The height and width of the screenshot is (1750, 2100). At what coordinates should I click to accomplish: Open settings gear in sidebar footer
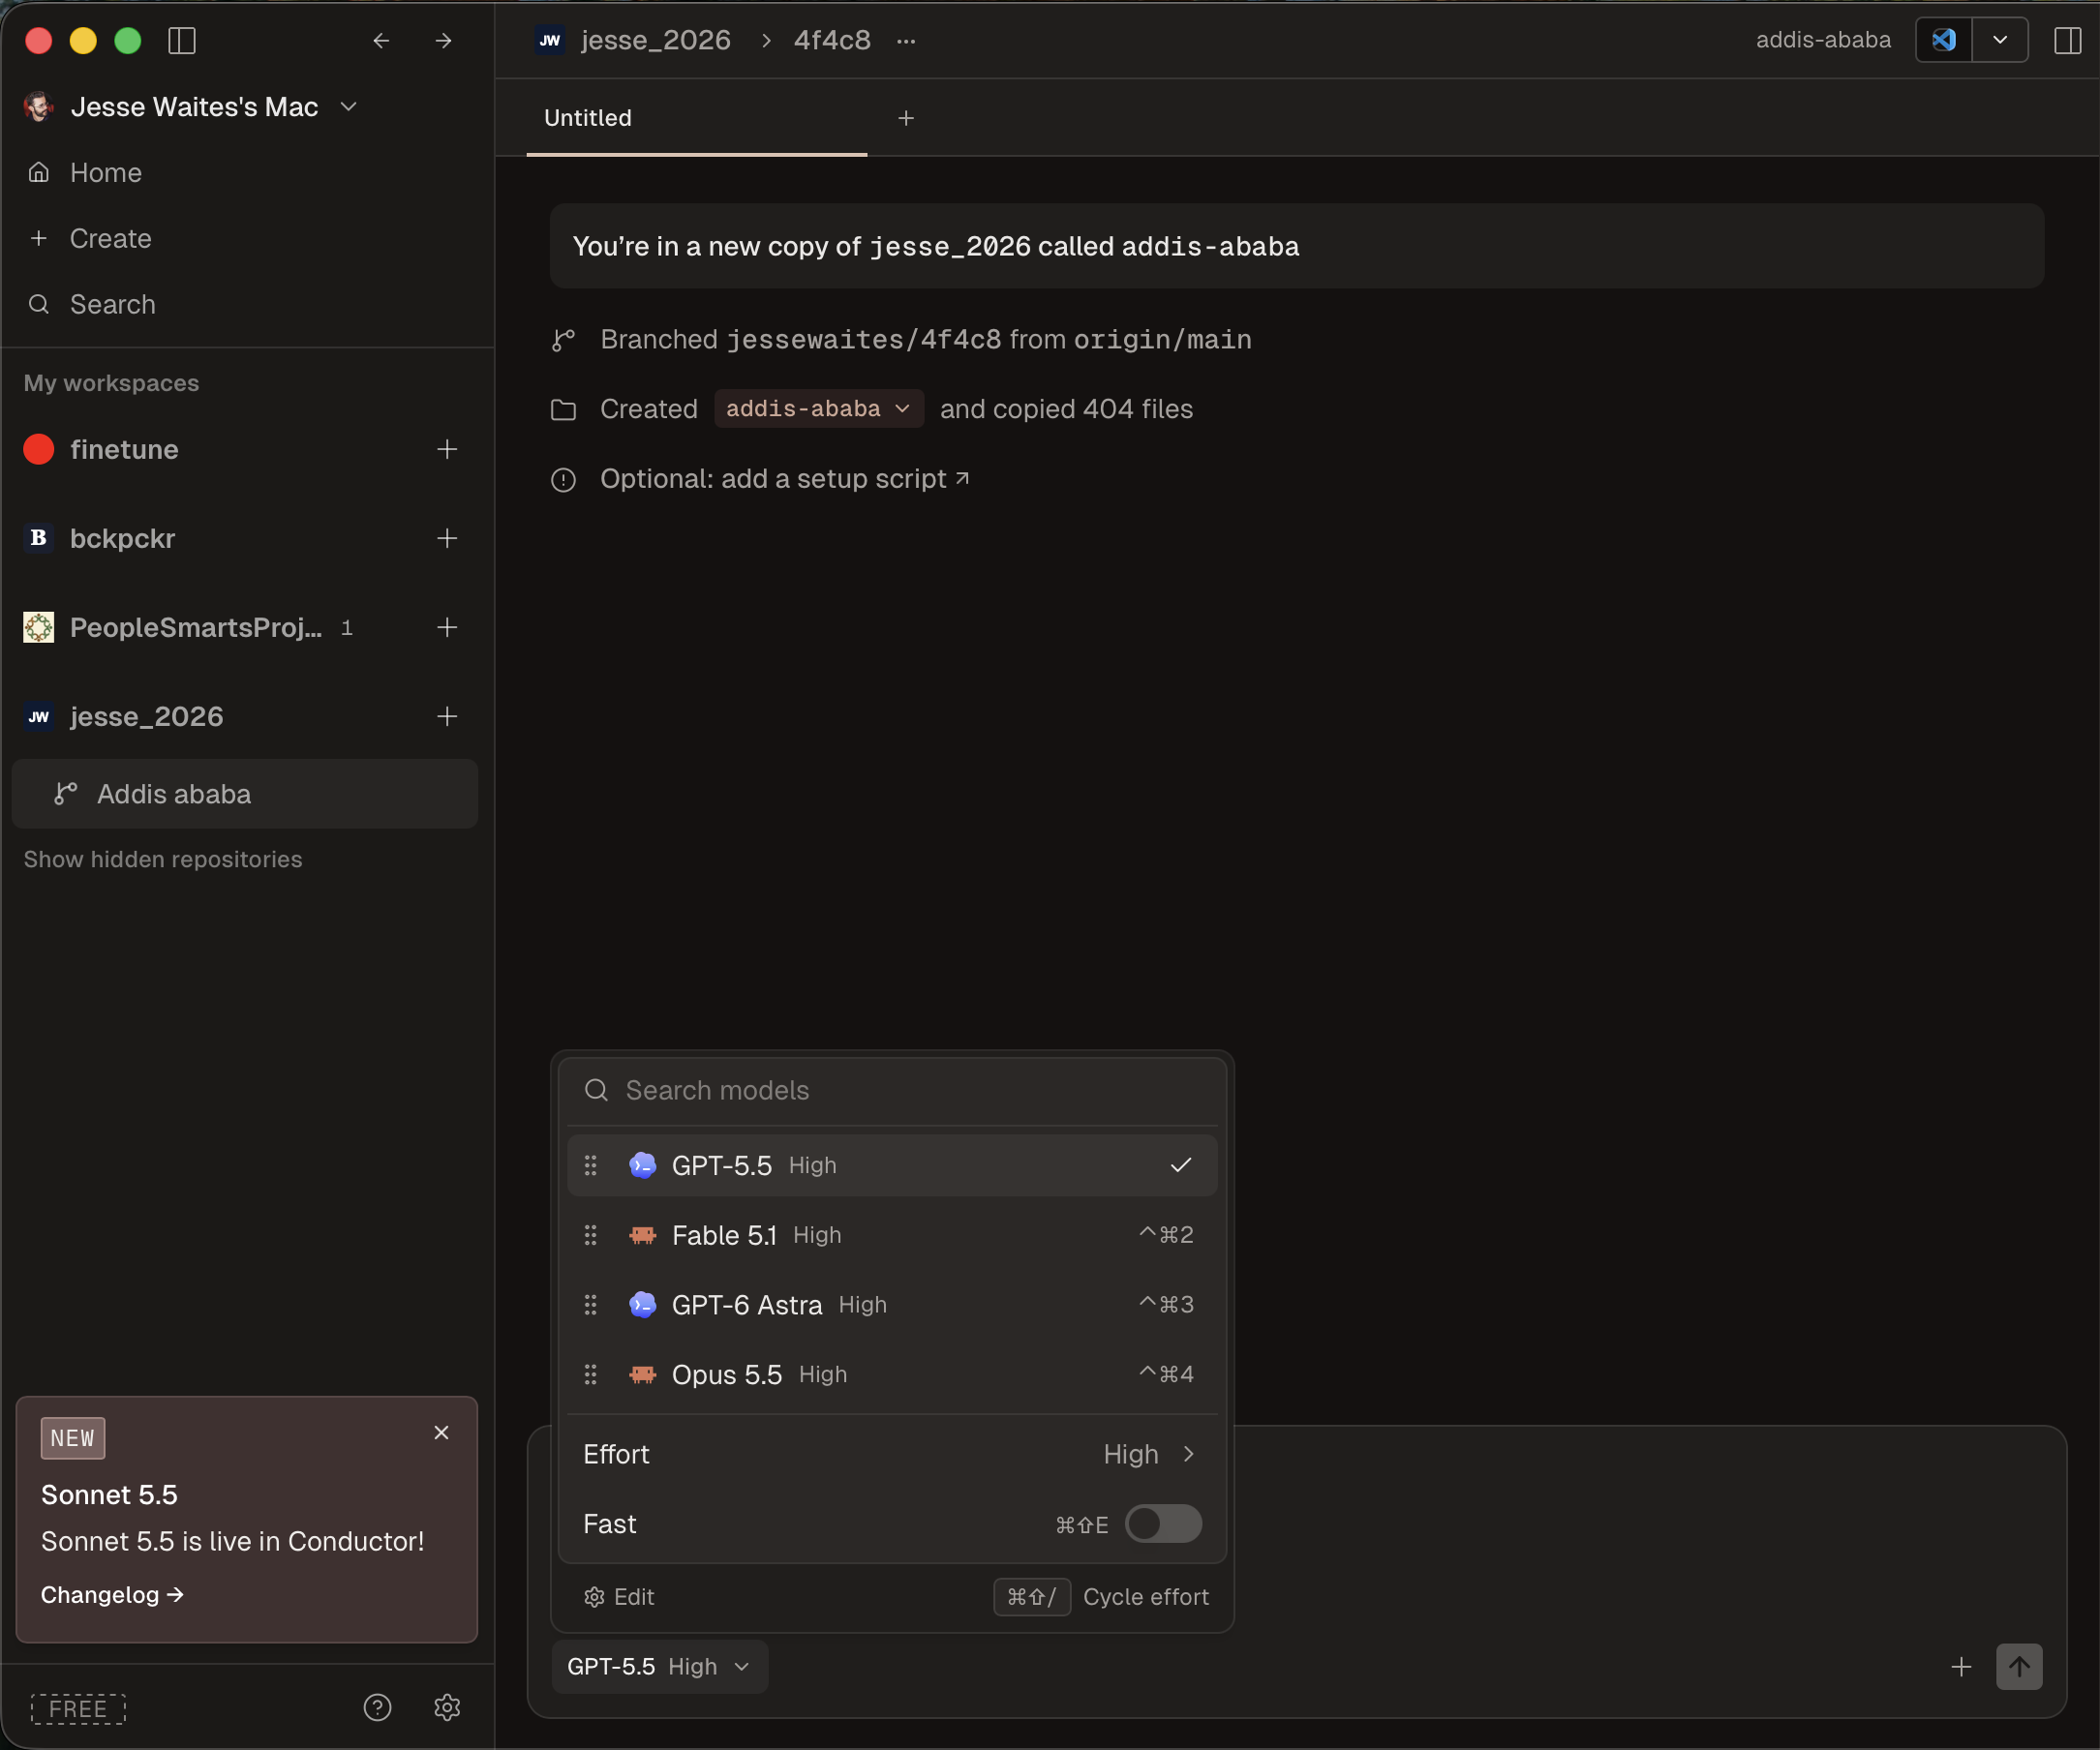pyautogui.click(x=447, y=1707)
